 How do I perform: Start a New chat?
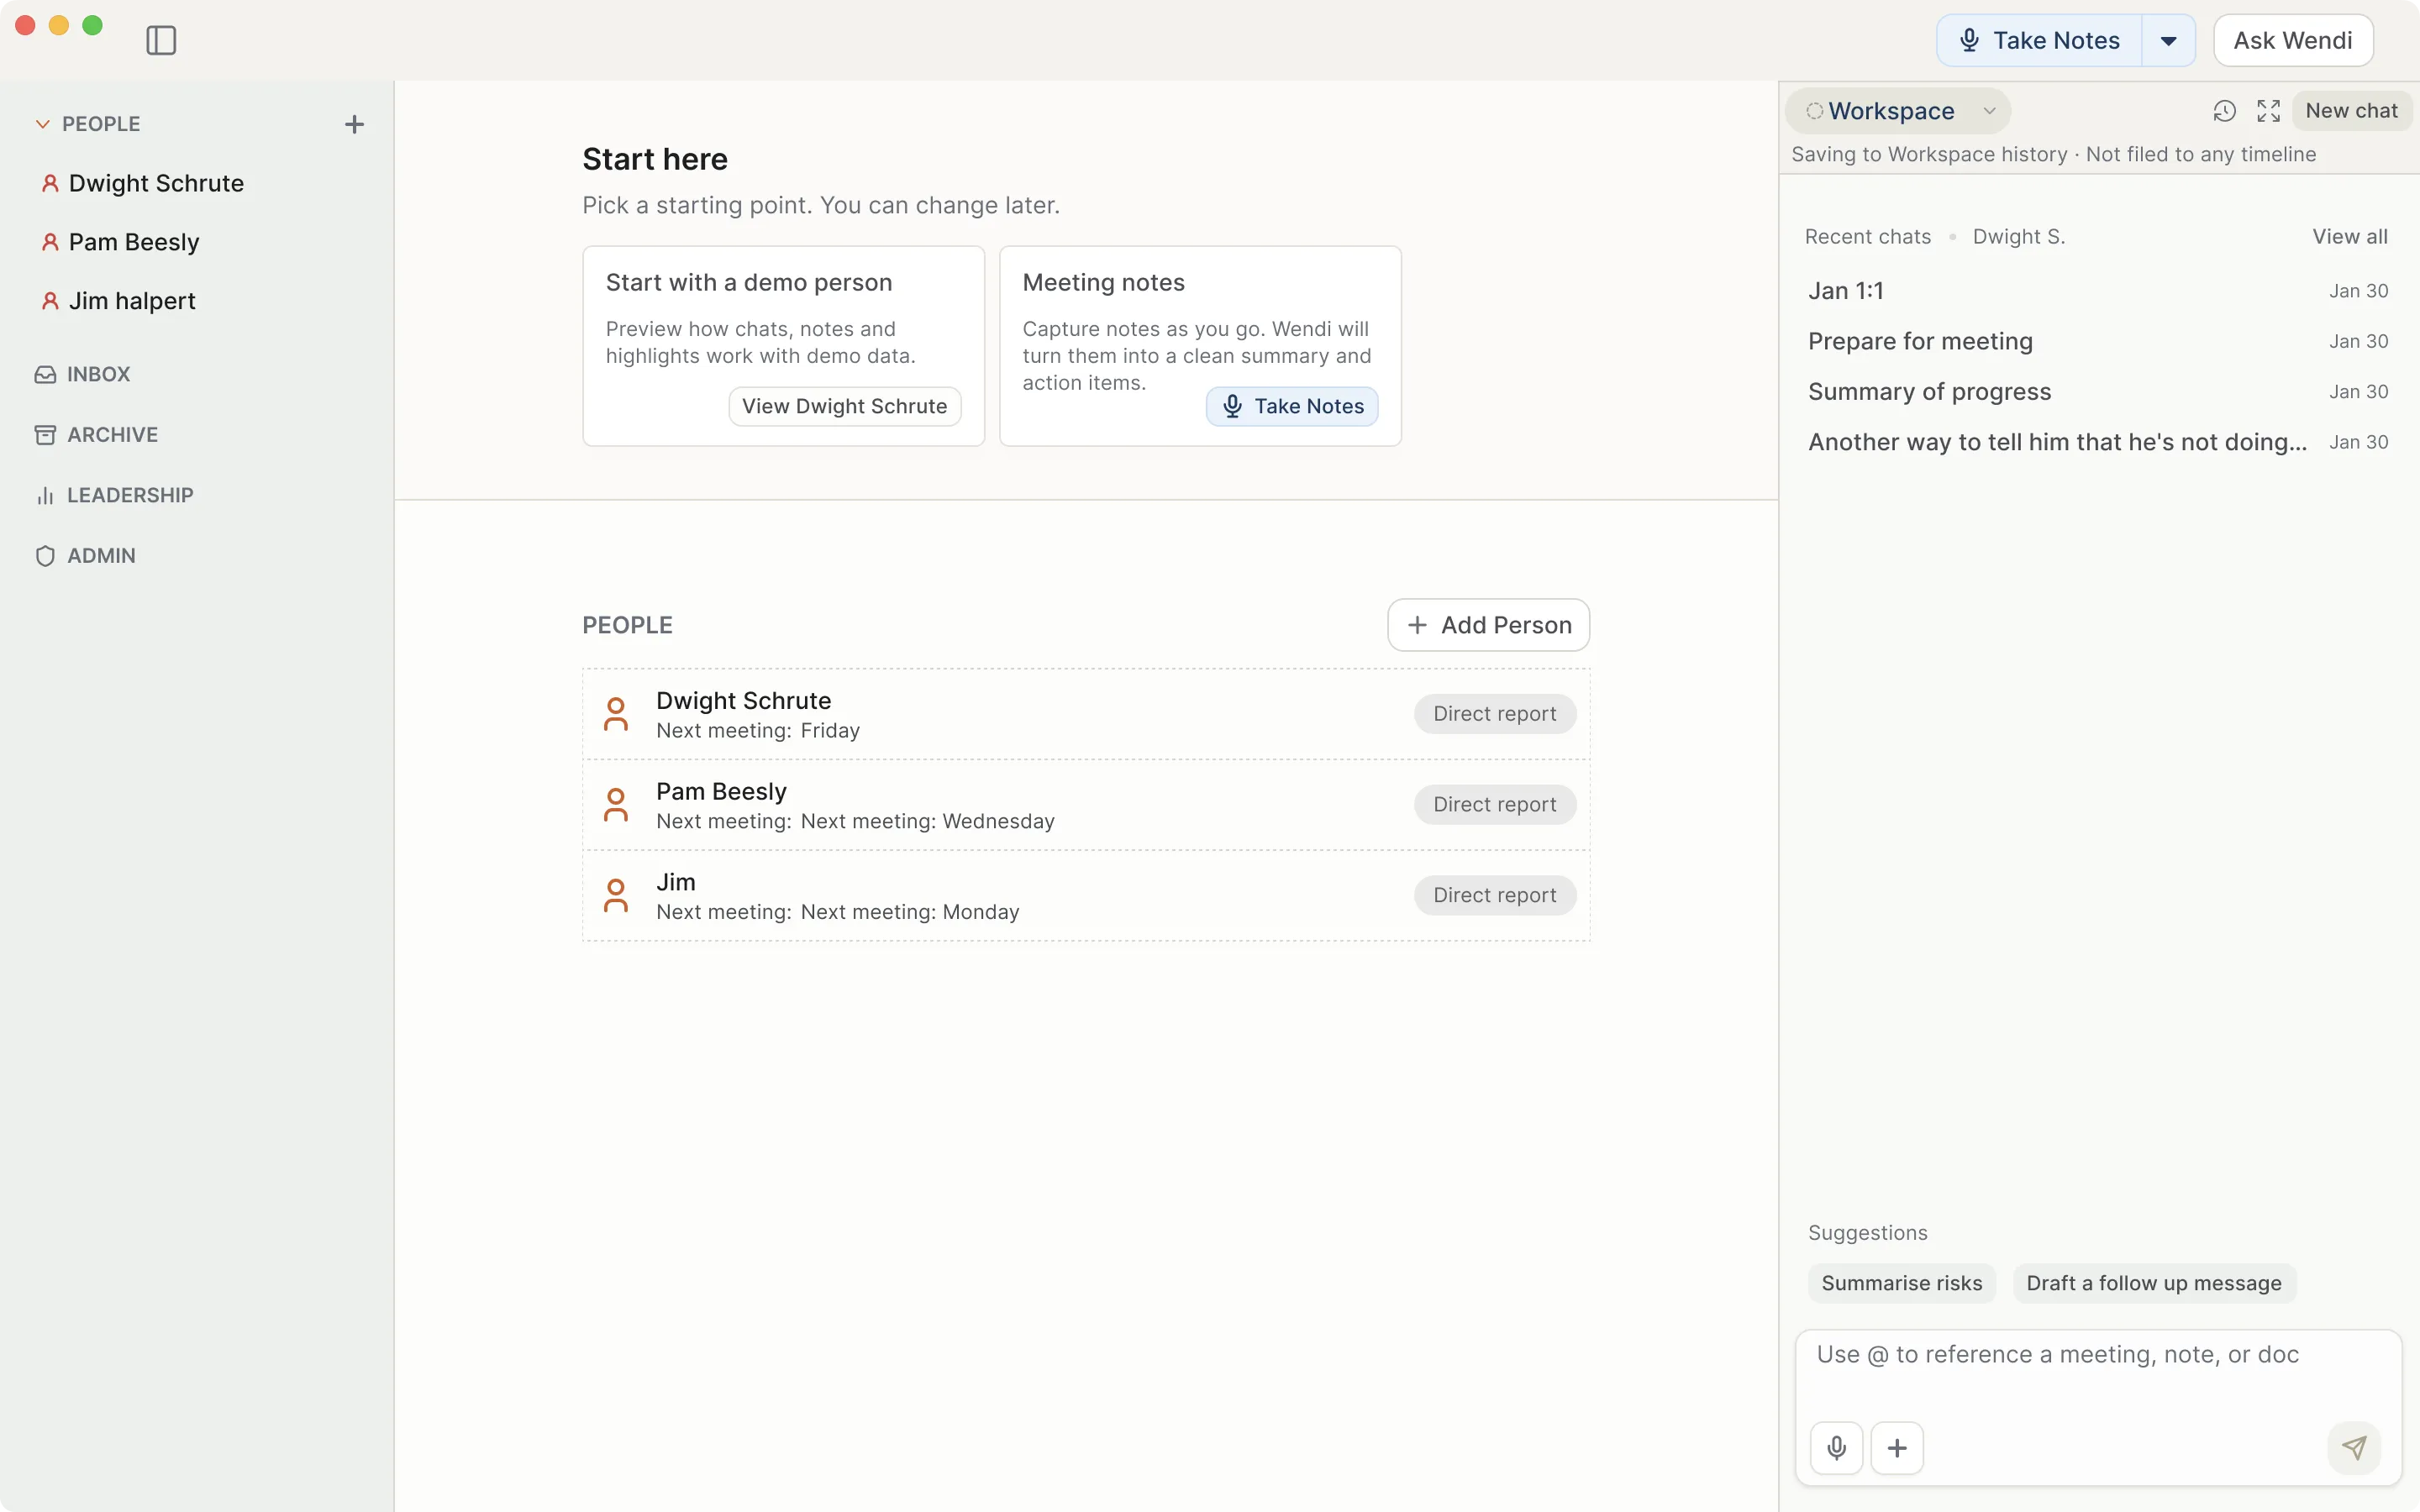click(2351, 111)
